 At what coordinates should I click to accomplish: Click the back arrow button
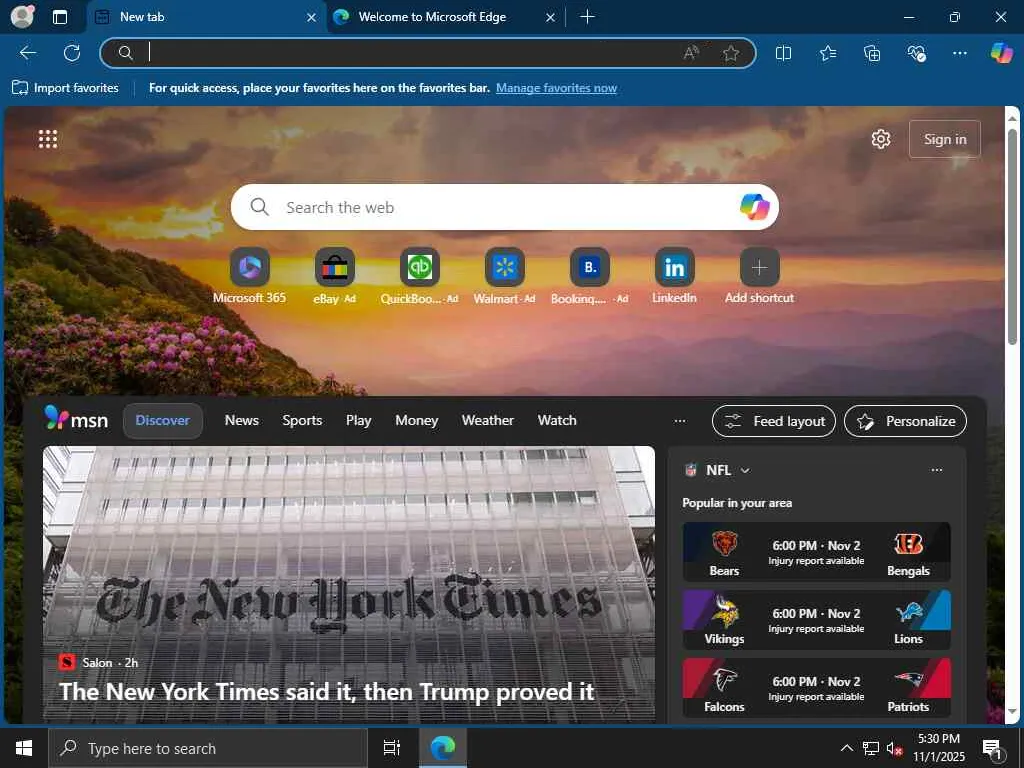(28, 53)
